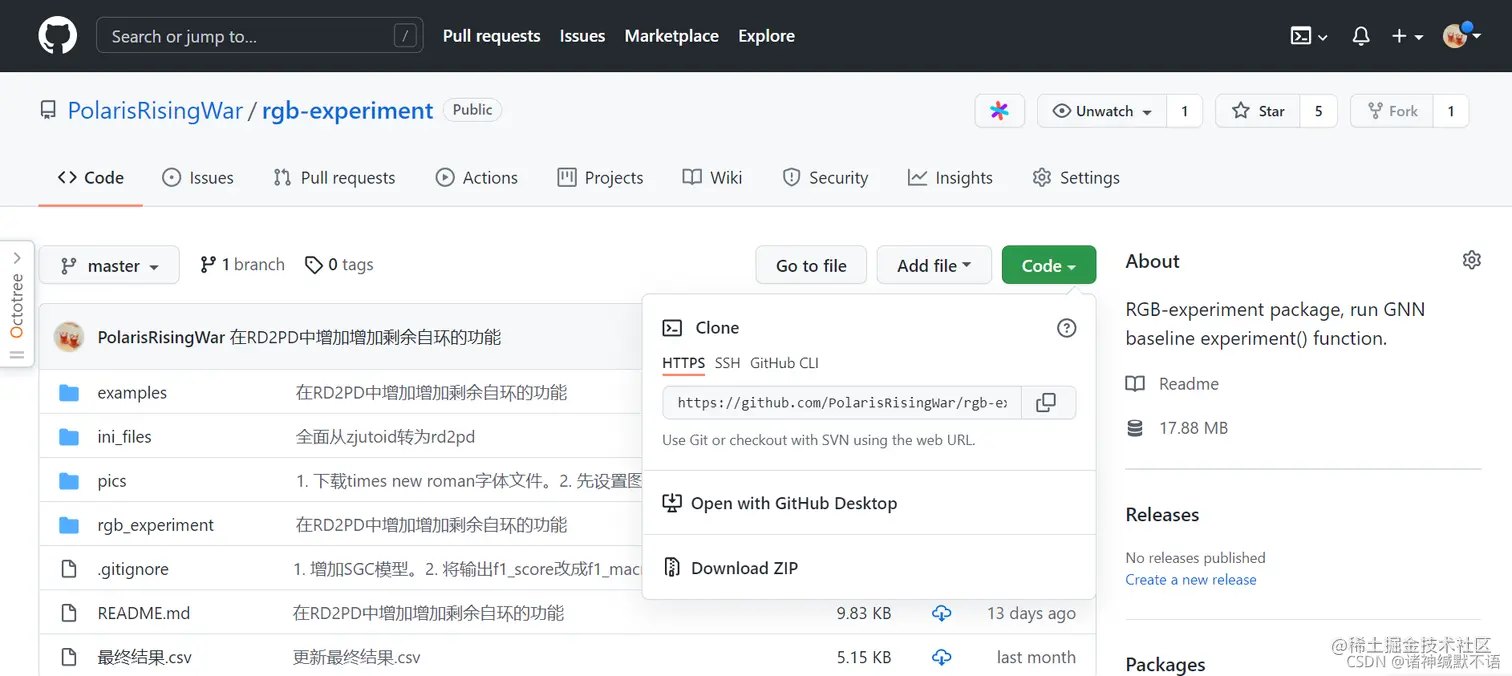Open Explore in top navigation

[766, 36]
